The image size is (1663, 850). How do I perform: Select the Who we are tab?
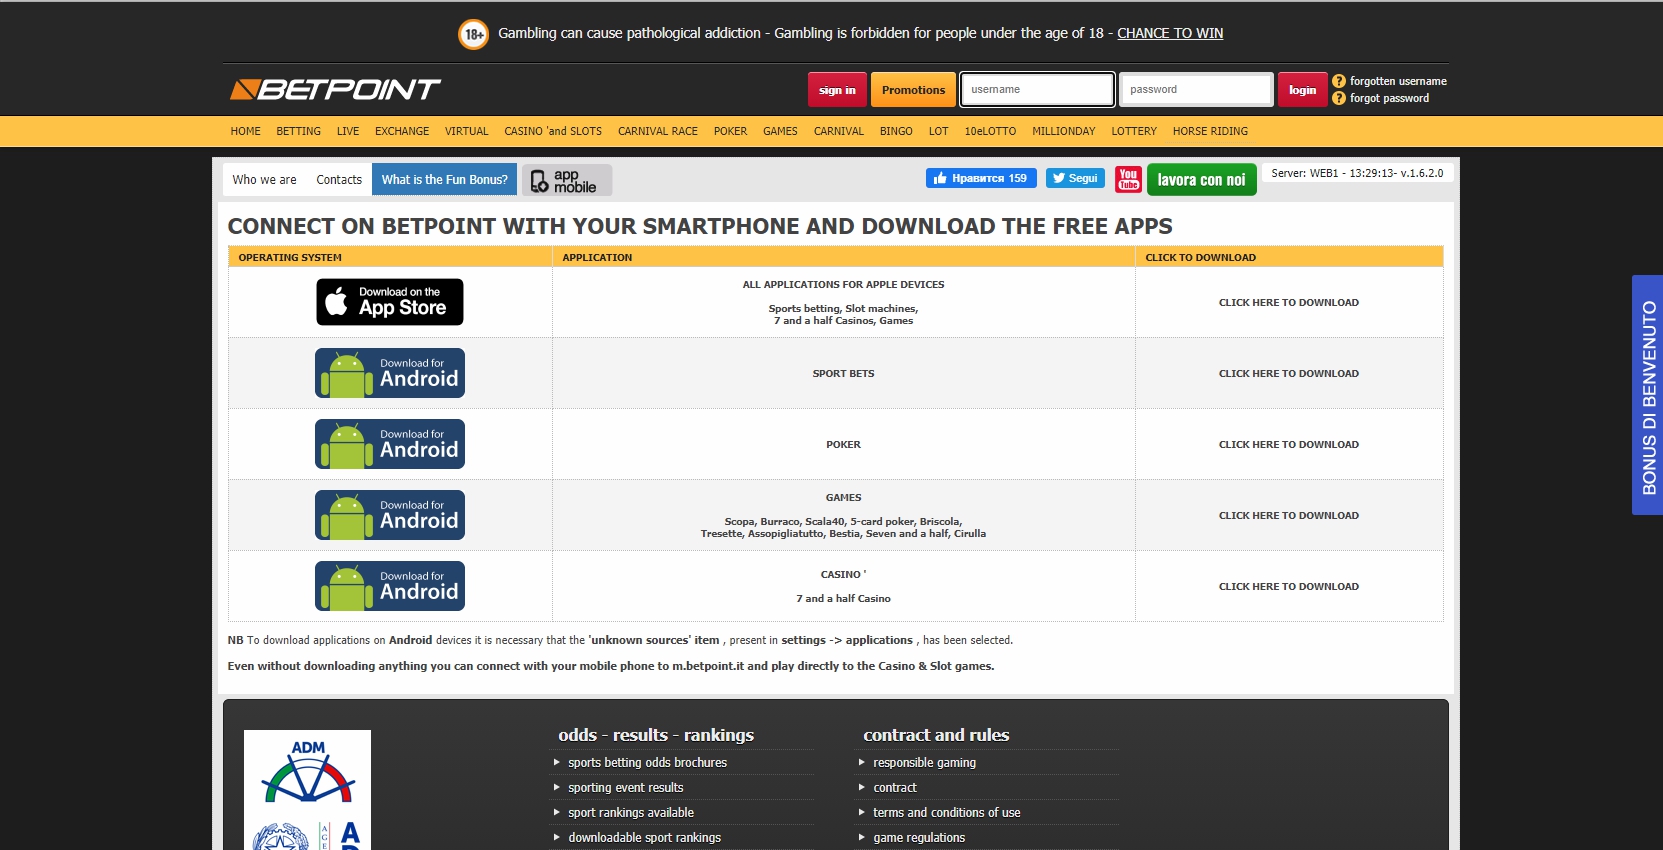pyautogui.click(x=264, y=180)
